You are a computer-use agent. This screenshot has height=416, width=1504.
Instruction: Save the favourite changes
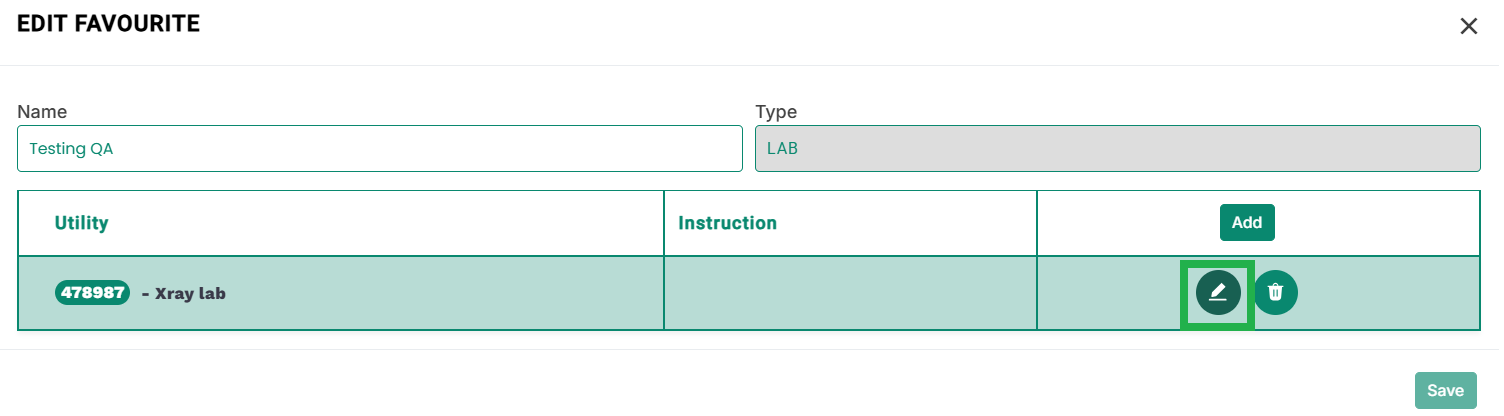[x=1445, y=390]
